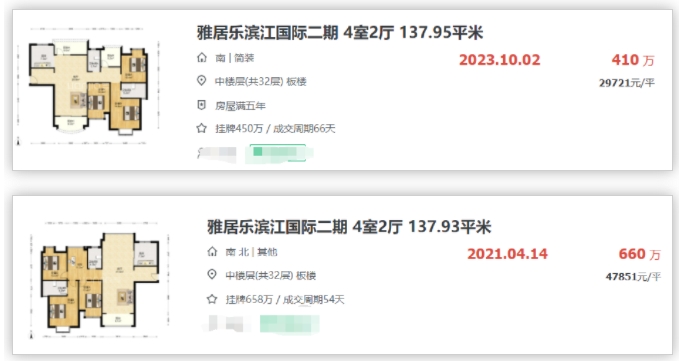Click blurred agent icon in first listing
The image size is (679, 361).
point(217,153)
